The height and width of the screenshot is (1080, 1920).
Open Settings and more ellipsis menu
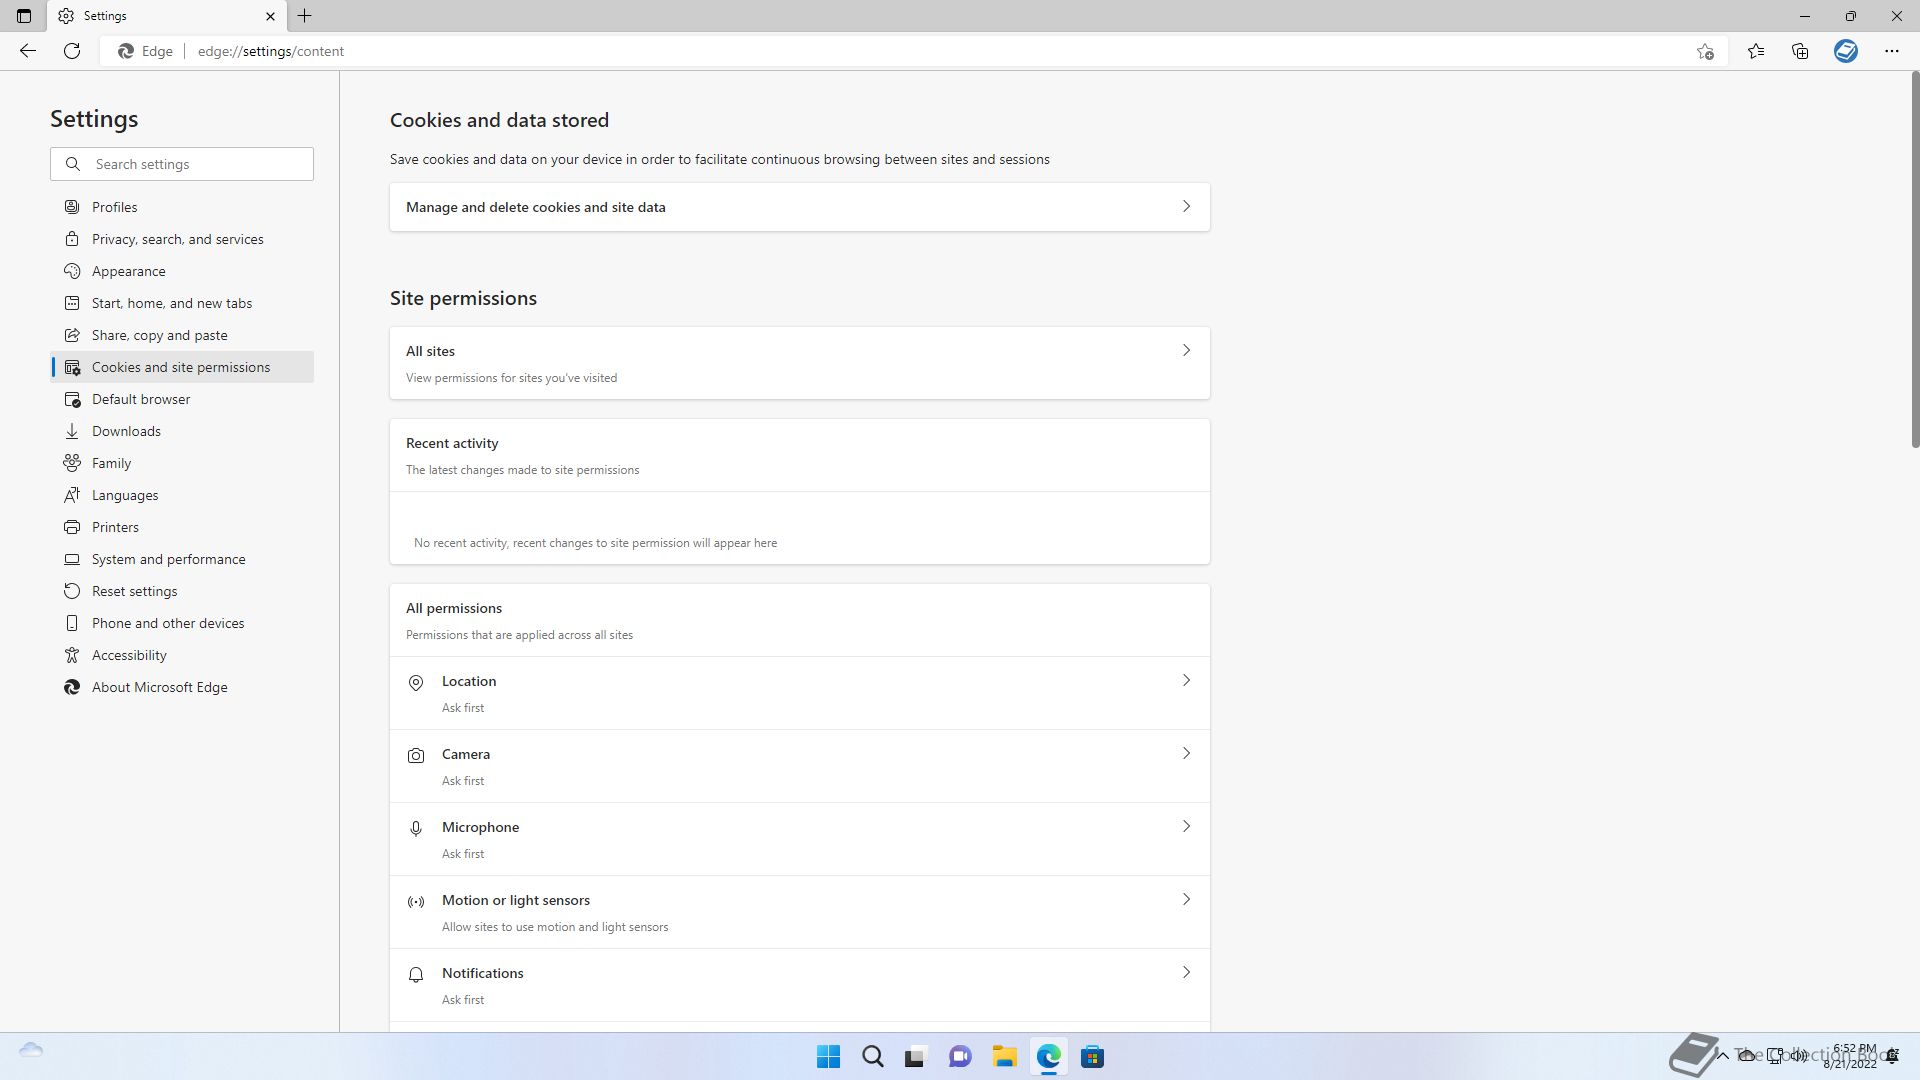pyautogui.click(x=1891, y=51)
